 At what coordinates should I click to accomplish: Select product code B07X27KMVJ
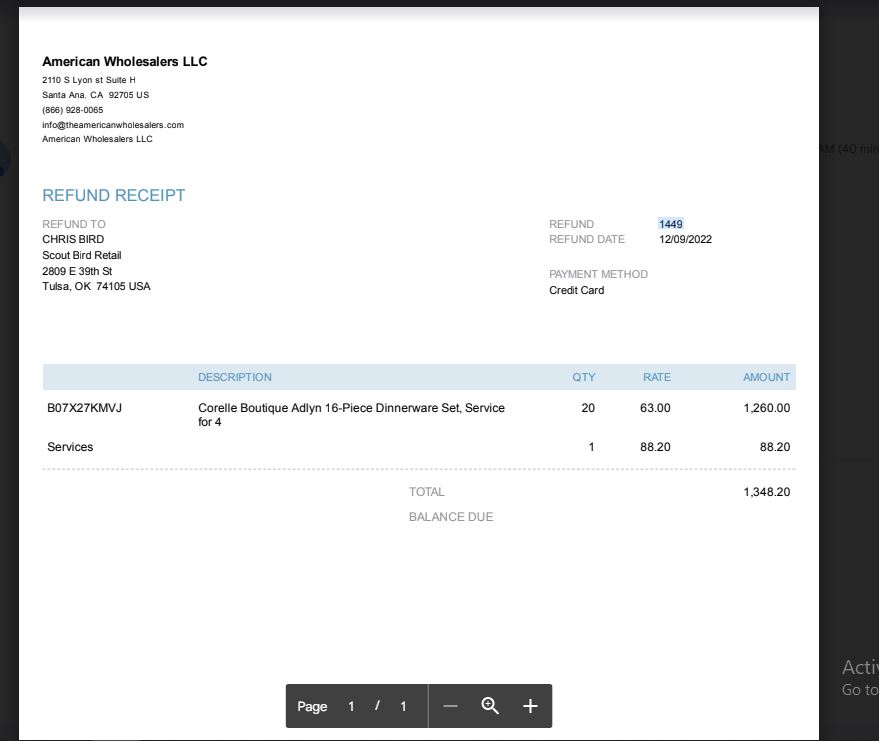[x=84, y=408]
